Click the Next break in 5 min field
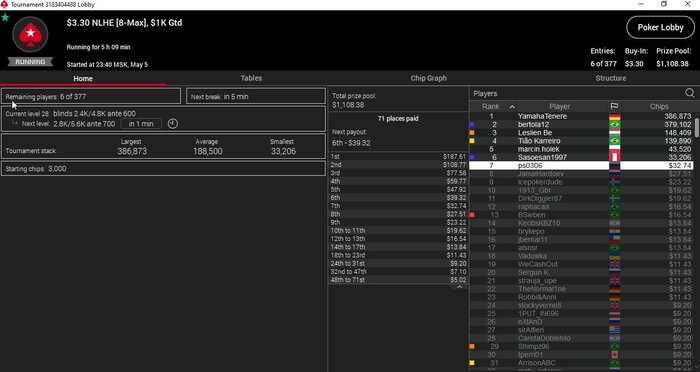 coord(256,96)
